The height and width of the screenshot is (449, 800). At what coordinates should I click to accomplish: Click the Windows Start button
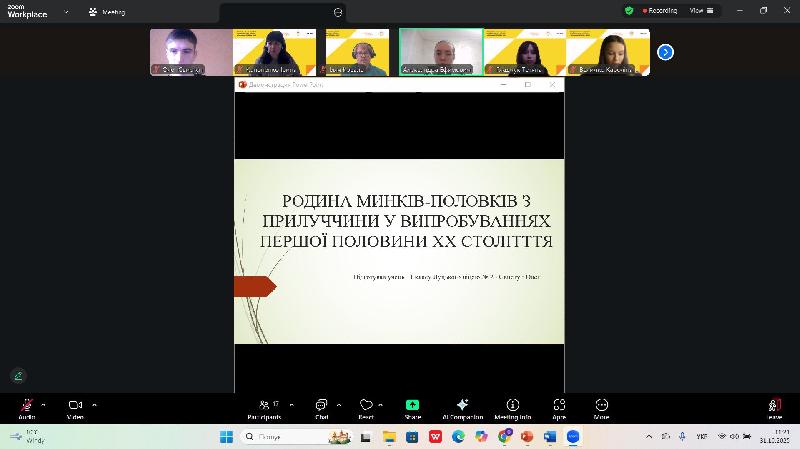226,437
